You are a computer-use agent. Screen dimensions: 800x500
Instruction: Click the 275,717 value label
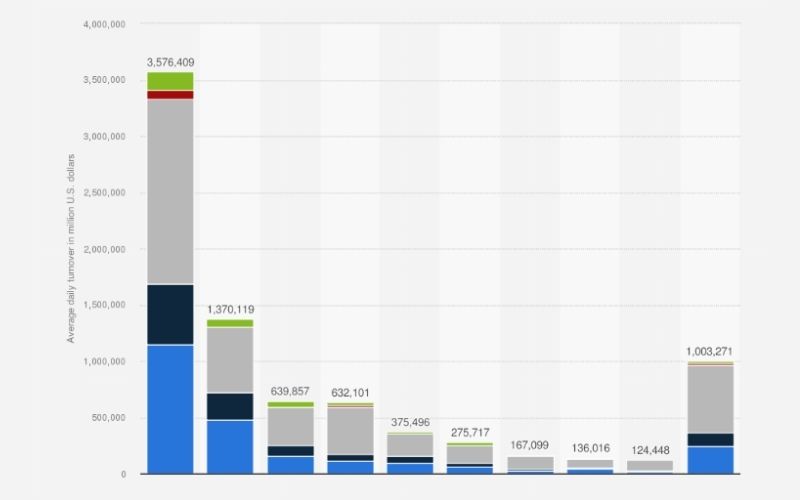click(470, 432)
